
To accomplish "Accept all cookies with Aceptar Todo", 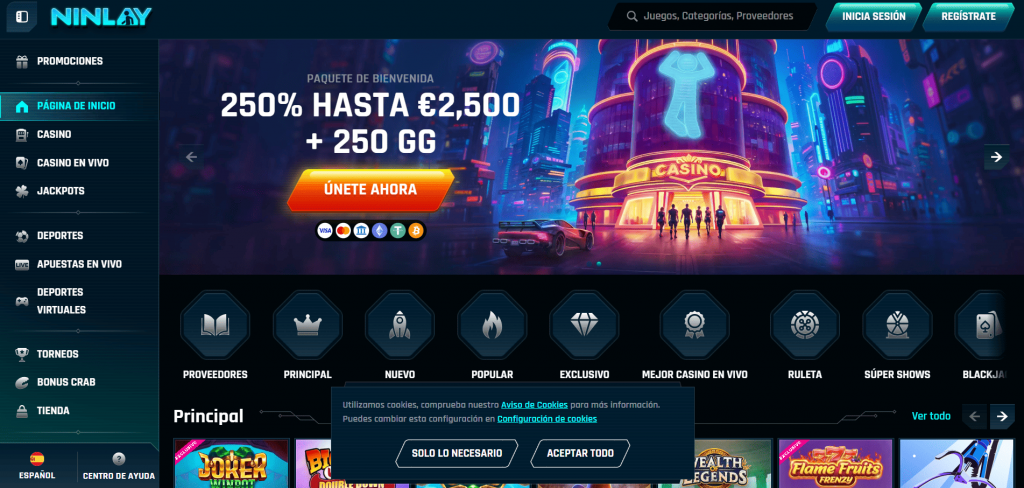I will 580,453.
